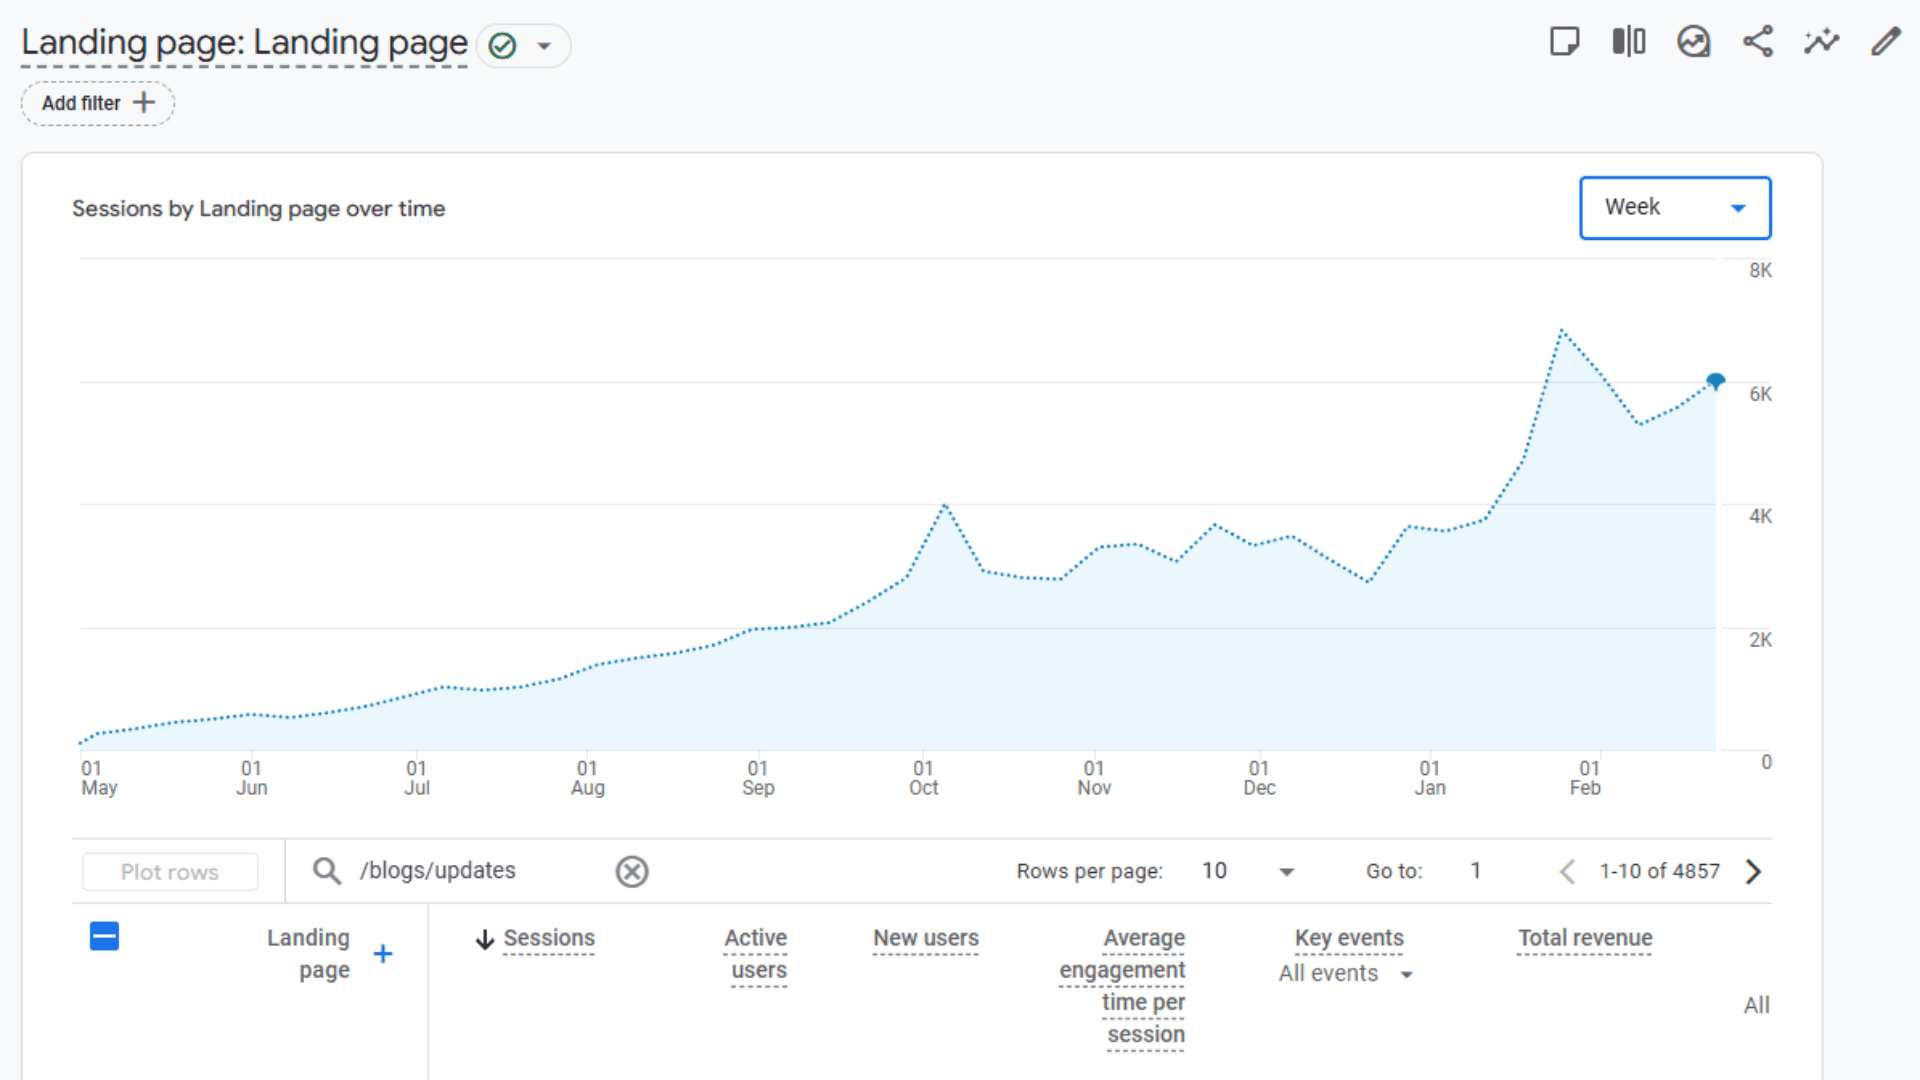Image resolution: width=1920 pixels, height=1080 pixels.
Task: Add a secondary dimension via the plus icon
Action: point(383,953)
